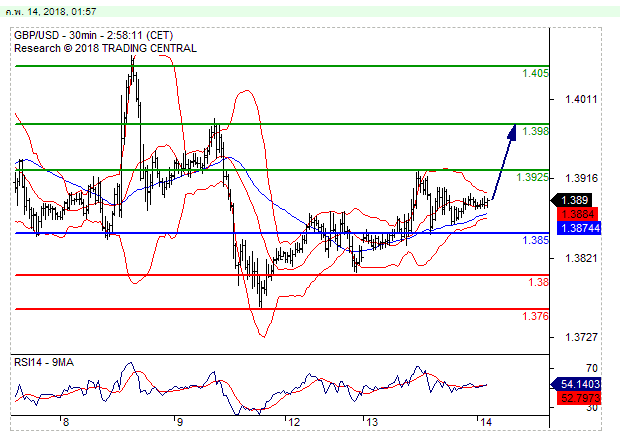Screen dimensions: 620x441
Task: Click date marker 8 on time axis
Action: tap(66, 422)
